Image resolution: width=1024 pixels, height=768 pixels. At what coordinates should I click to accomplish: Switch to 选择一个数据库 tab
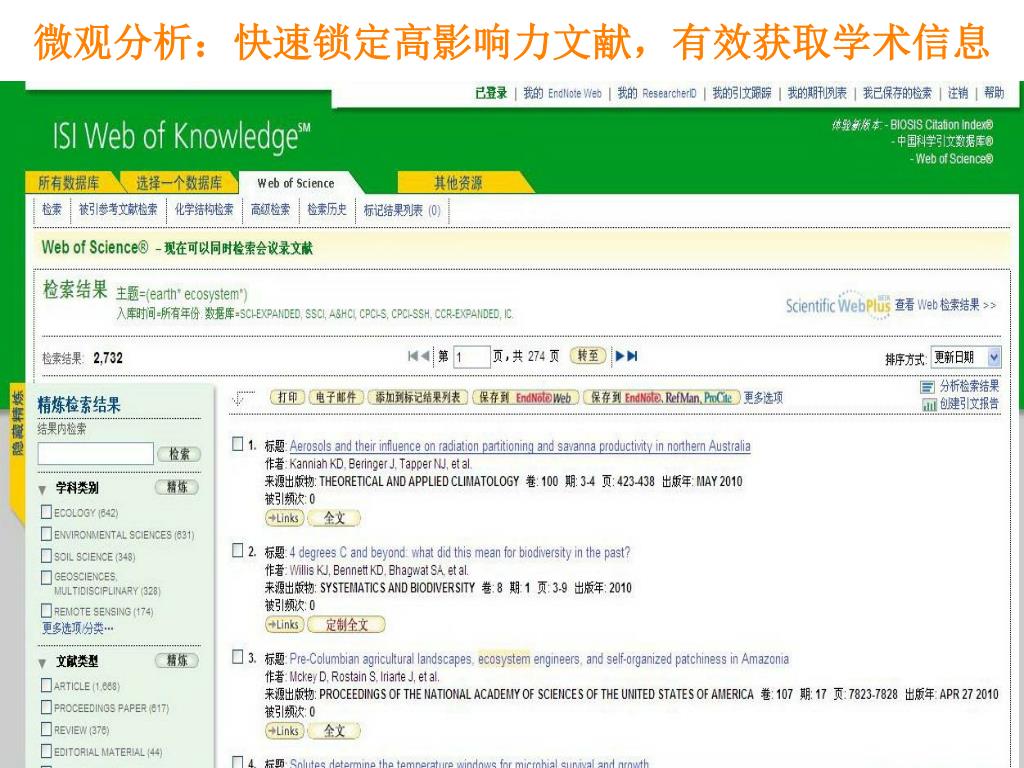(x=179, y=183)
